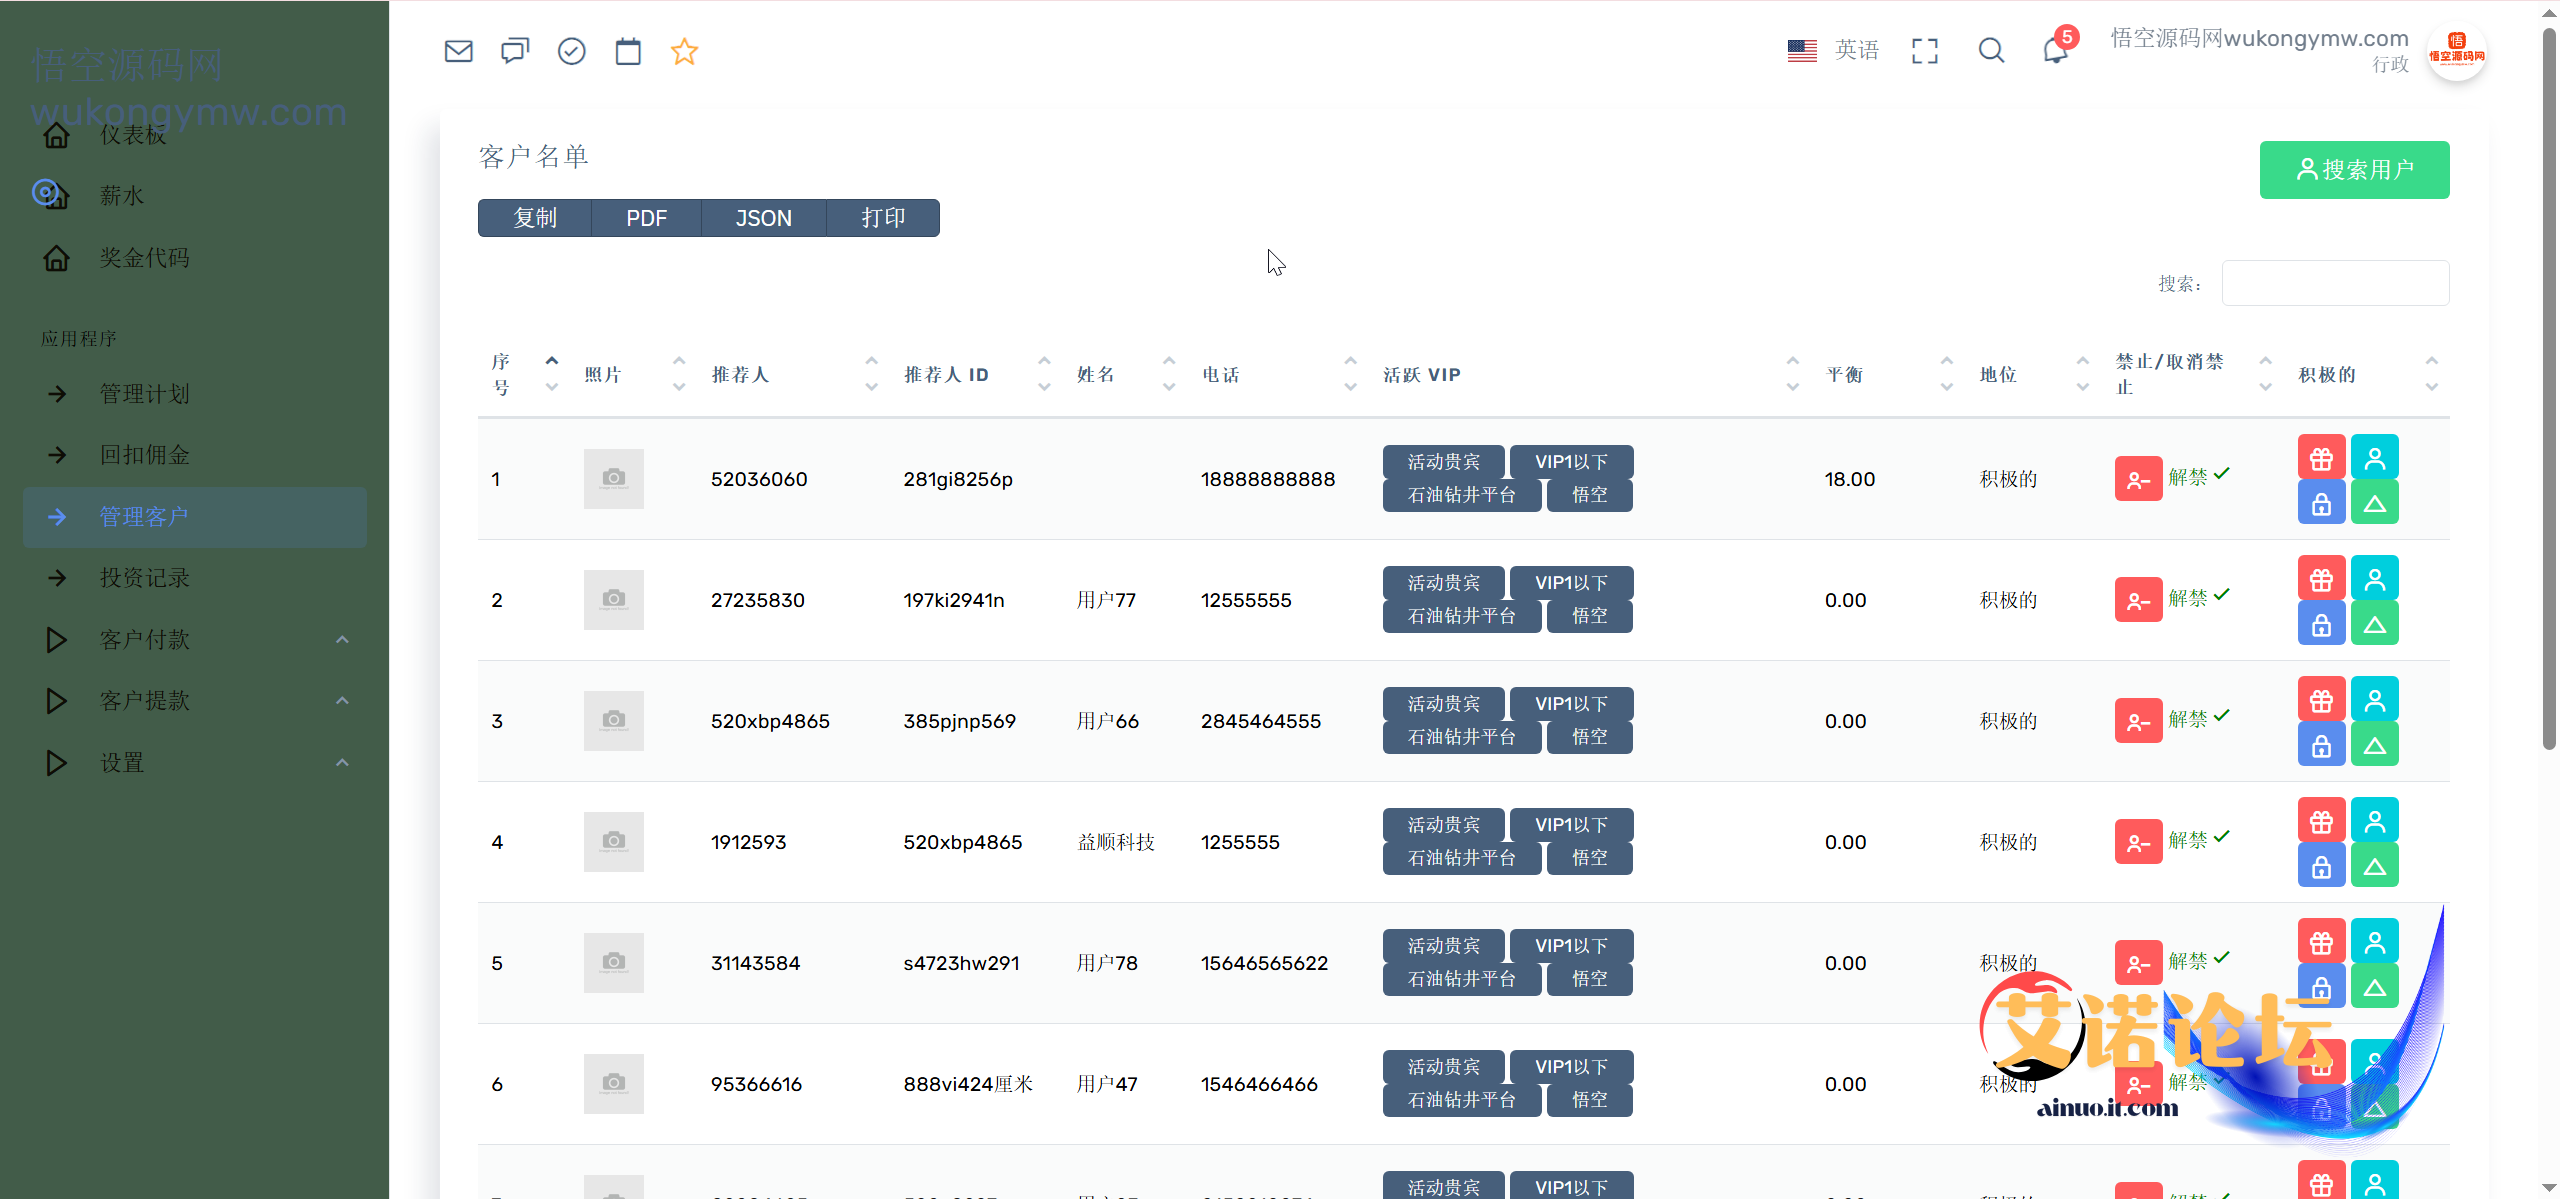Click red gift icon in row 5
The width and height of the screenshot is (2560, 1199).
click(2321, 943)
